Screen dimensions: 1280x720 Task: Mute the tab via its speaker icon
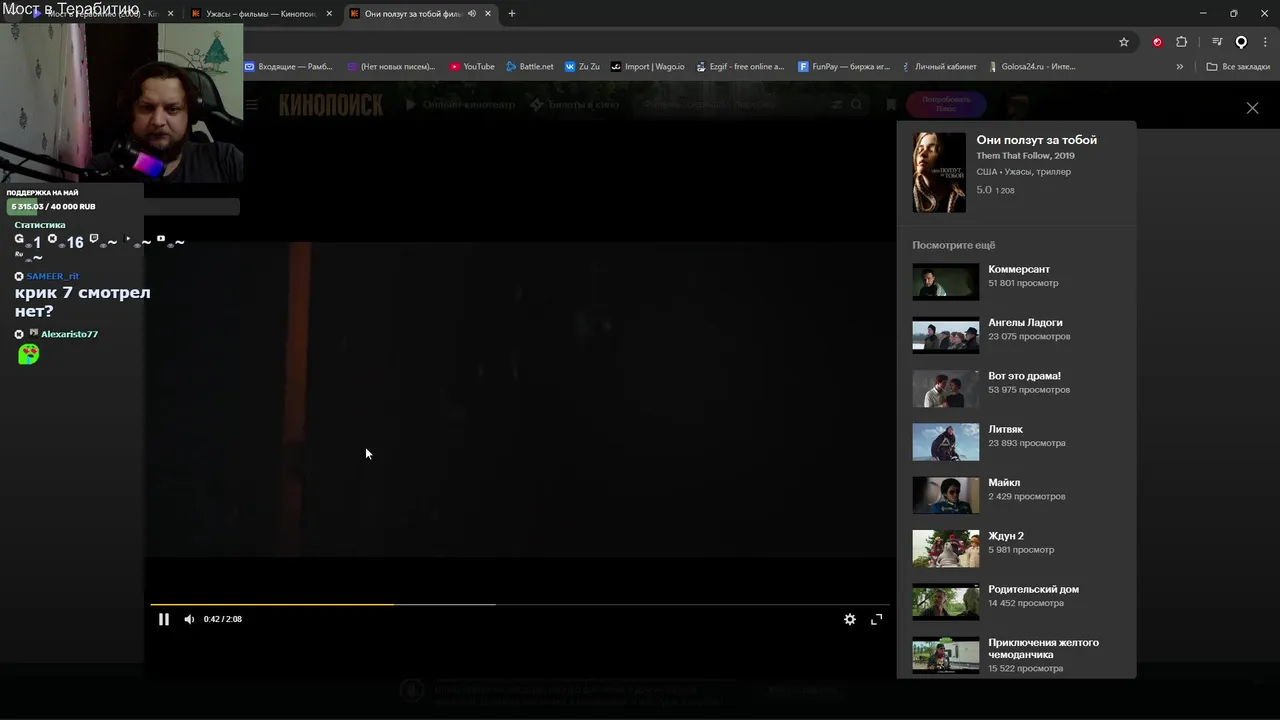[472, 14]
